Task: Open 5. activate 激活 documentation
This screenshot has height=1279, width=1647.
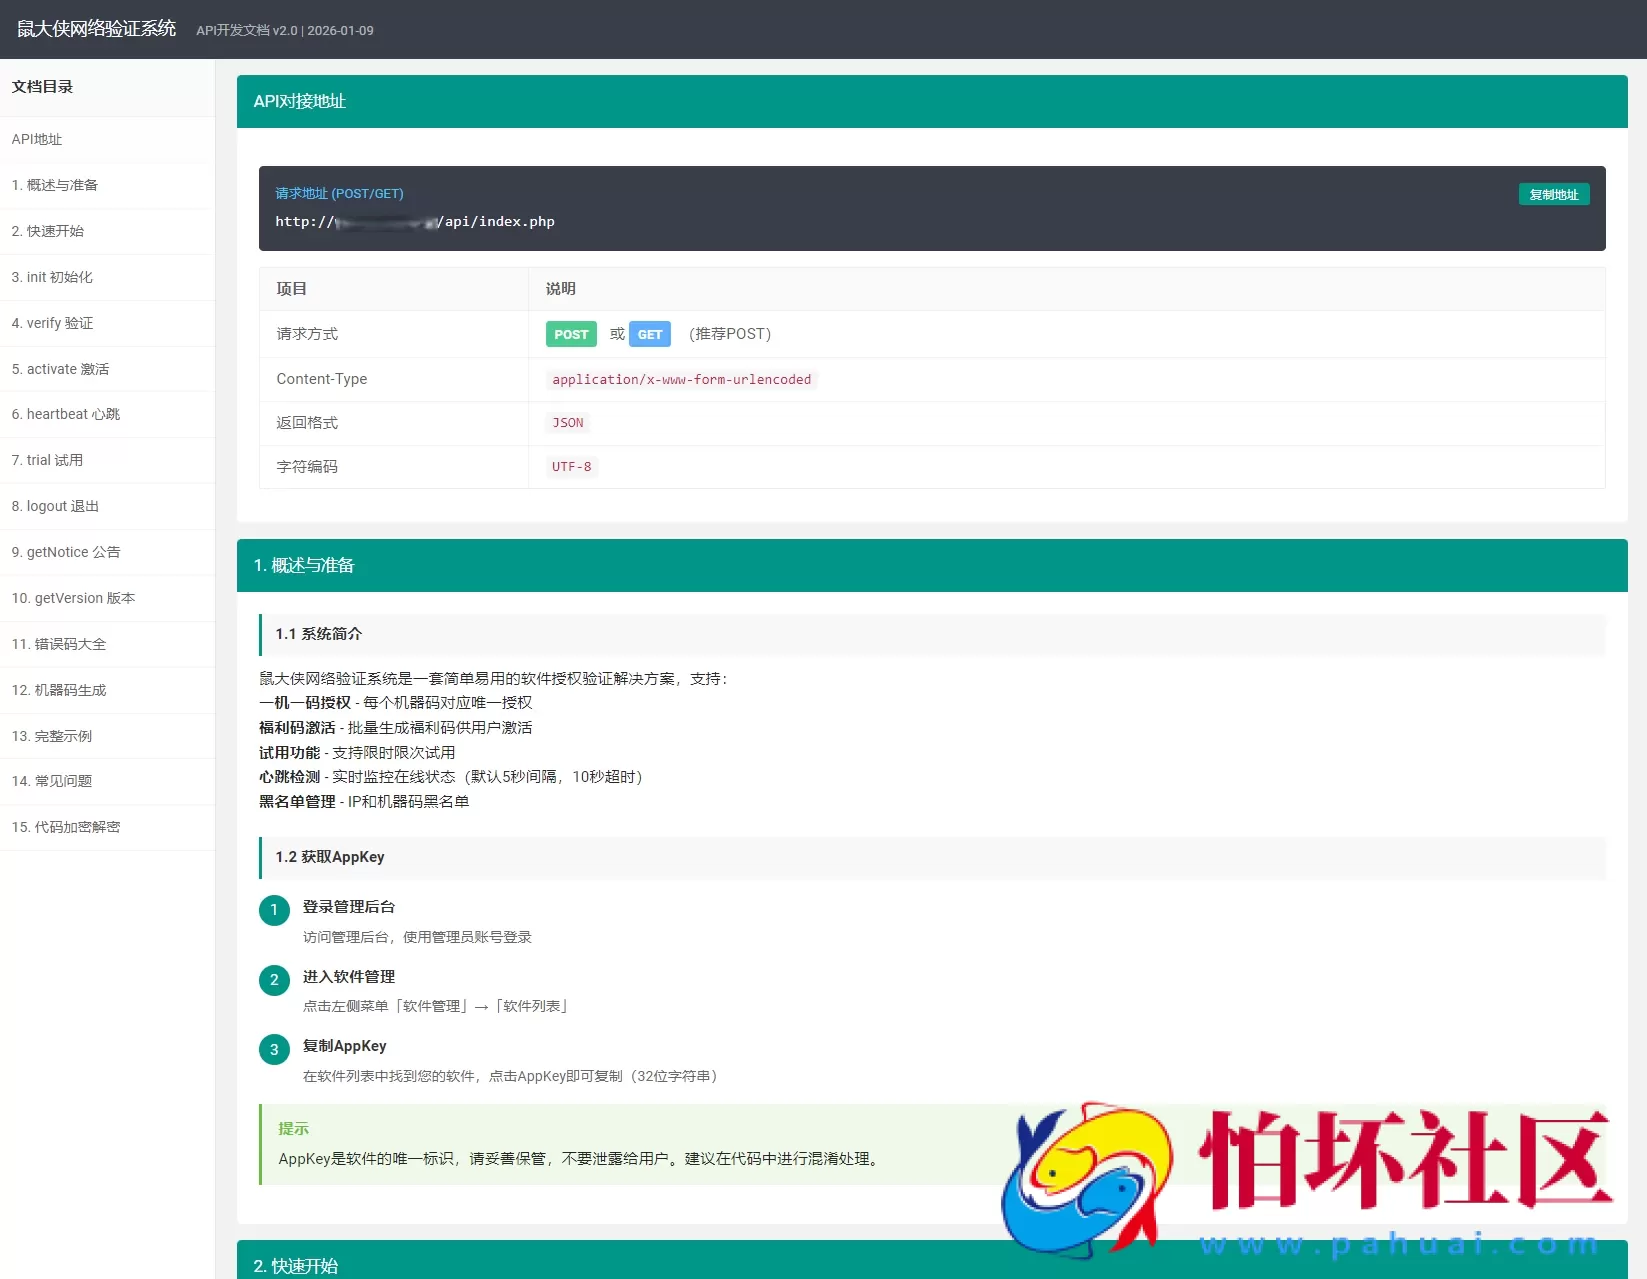Action: [60, 369]
